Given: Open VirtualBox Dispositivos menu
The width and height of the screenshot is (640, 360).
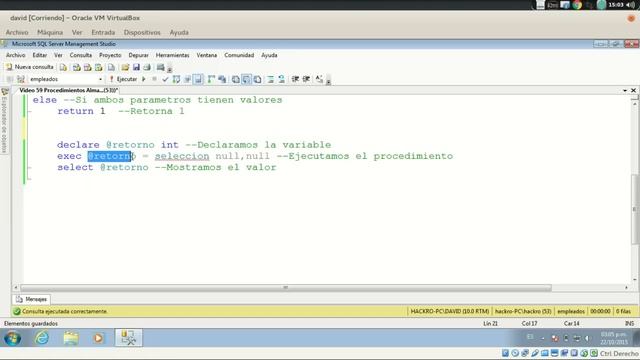Looking at the screenshot, I should 142,32.
